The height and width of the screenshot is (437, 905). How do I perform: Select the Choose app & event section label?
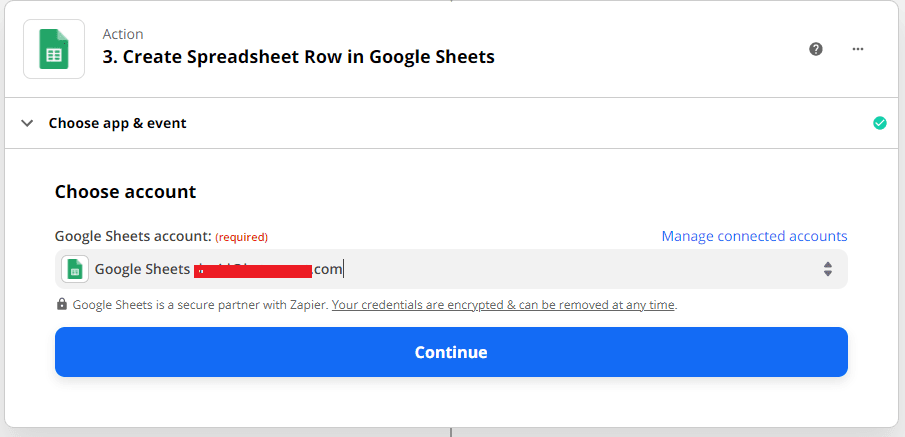click(x=117, y=123)
